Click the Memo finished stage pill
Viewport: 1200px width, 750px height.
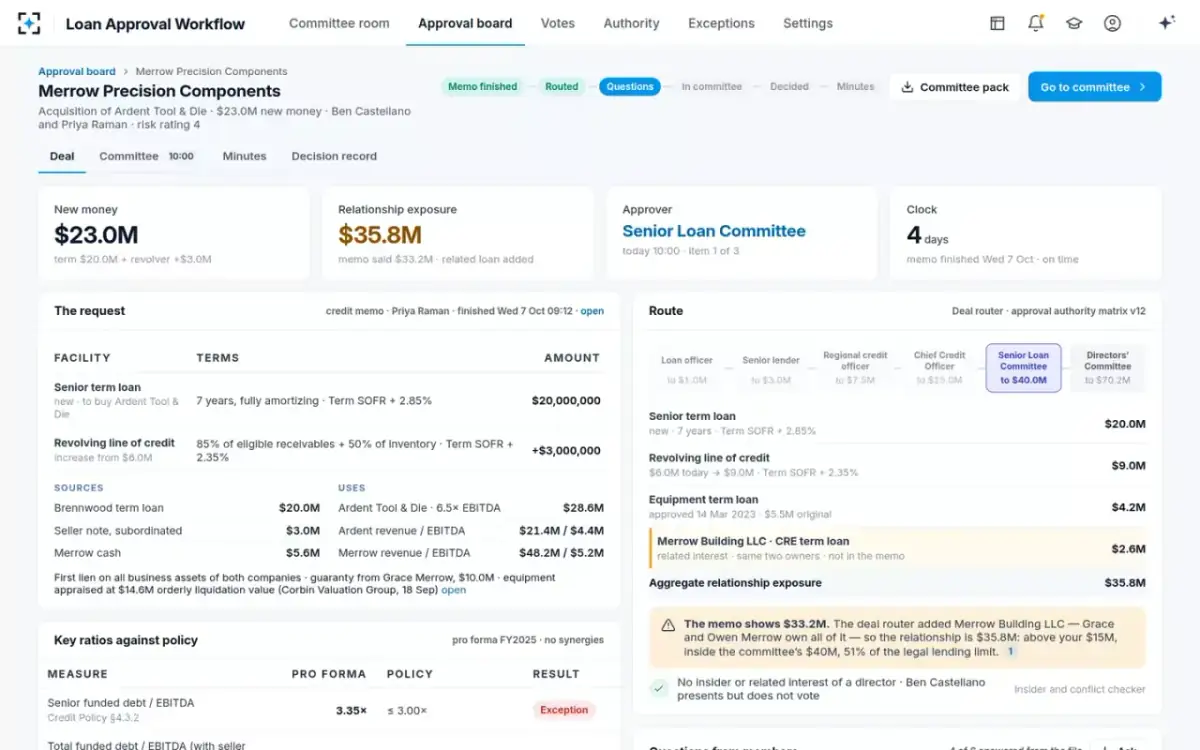pyautogui.click(x=482, y=87)
